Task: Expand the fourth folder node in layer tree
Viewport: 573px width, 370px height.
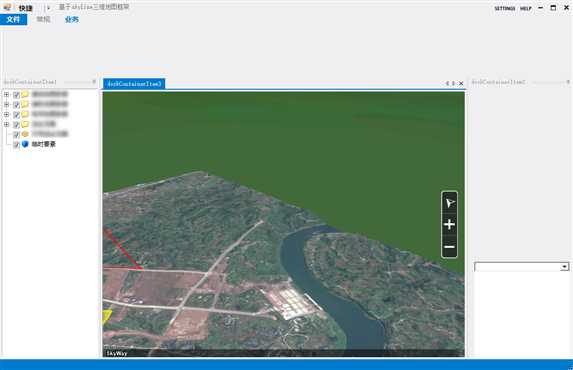Action: point(6,124)
